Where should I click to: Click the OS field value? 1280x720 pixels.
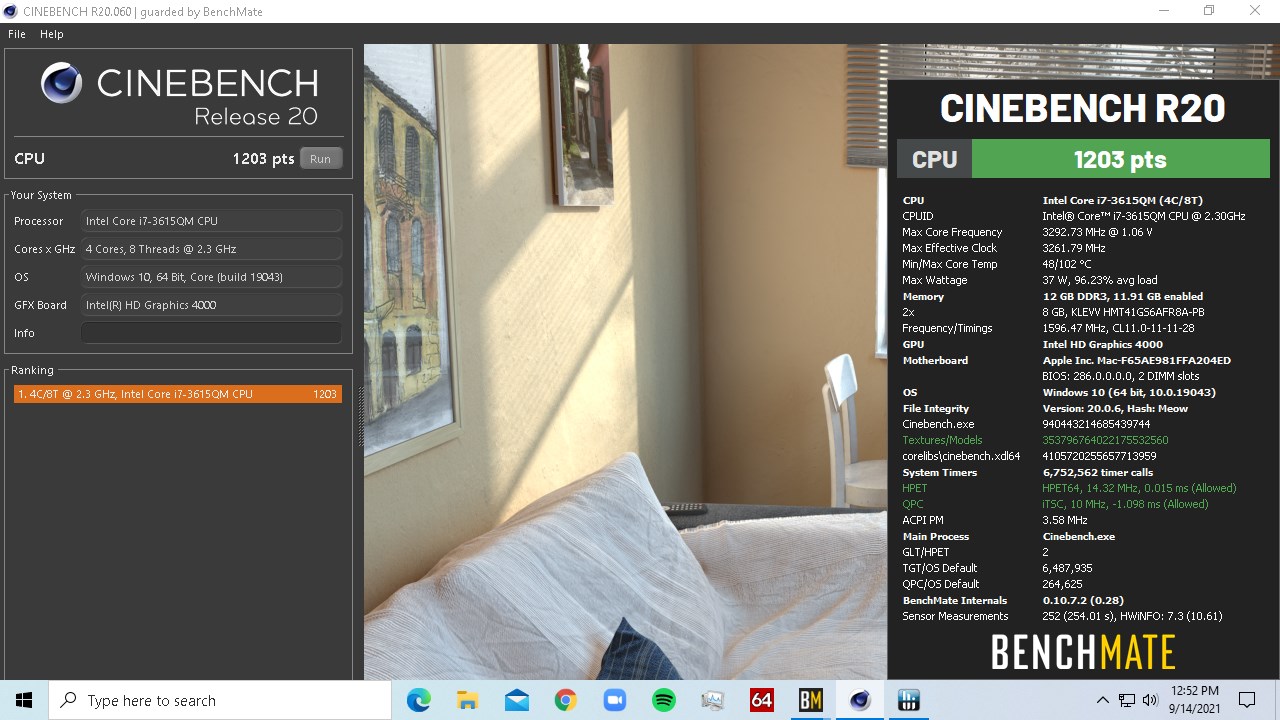(x=211, y=277)
